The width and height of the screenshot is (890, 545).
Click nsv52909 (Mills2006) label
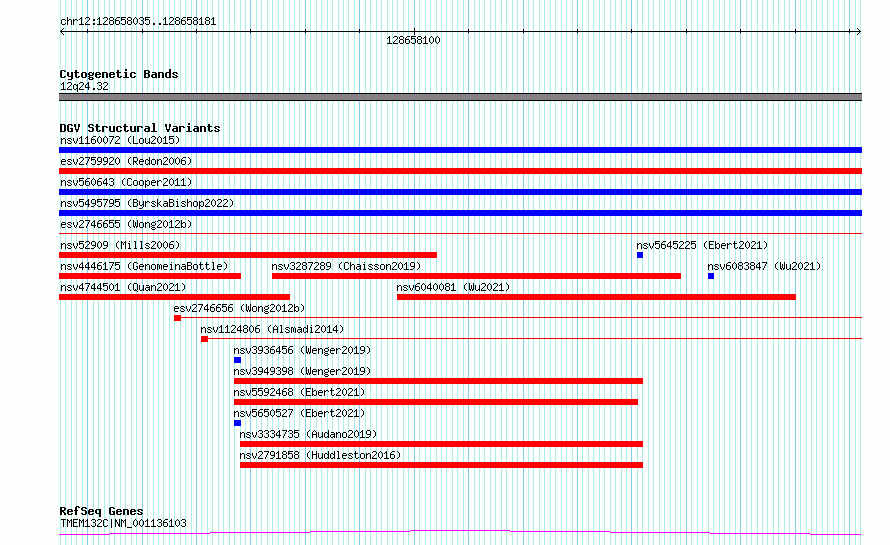[120, 245]
